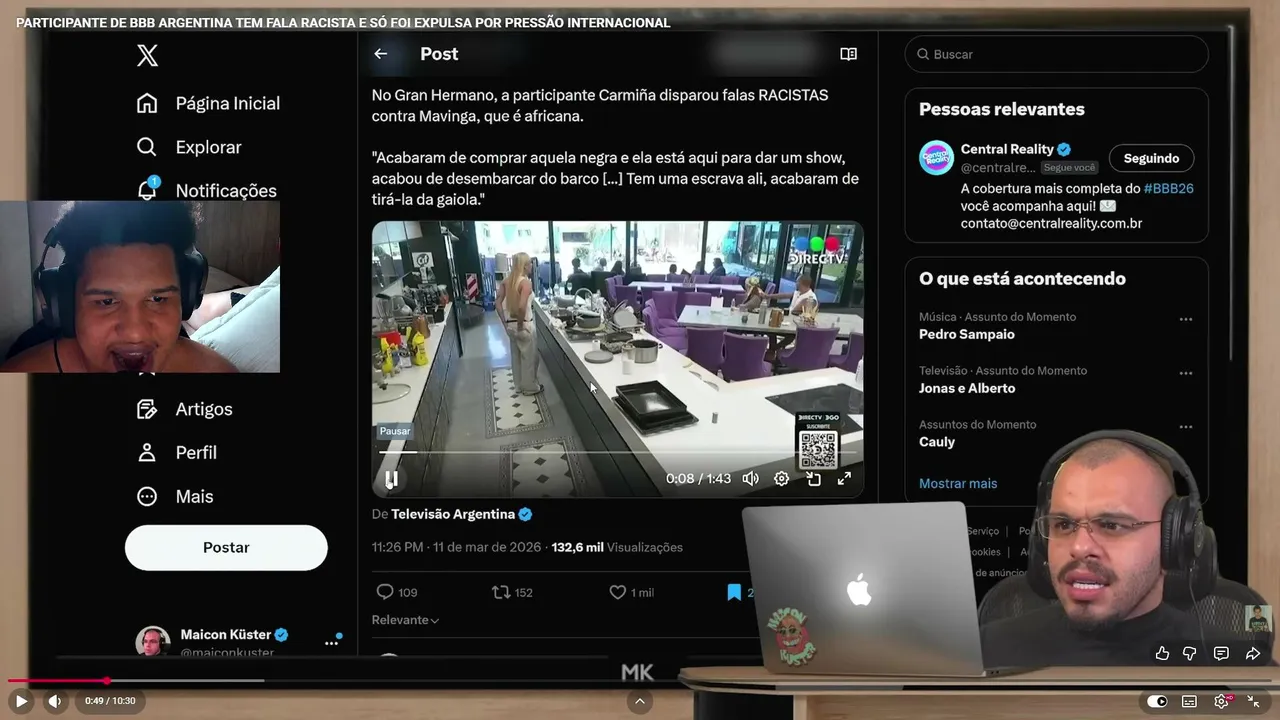Click the Buscar search field
Image resolution: width=1280 pixels, height=720 pixels.
pos(1057,54)
